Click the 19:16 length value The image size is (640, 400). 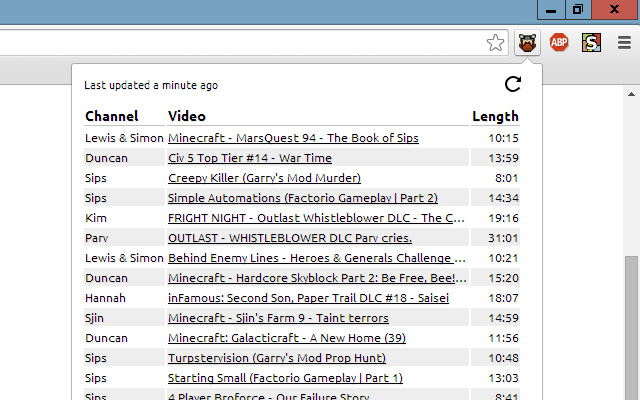tap(503, 218)
